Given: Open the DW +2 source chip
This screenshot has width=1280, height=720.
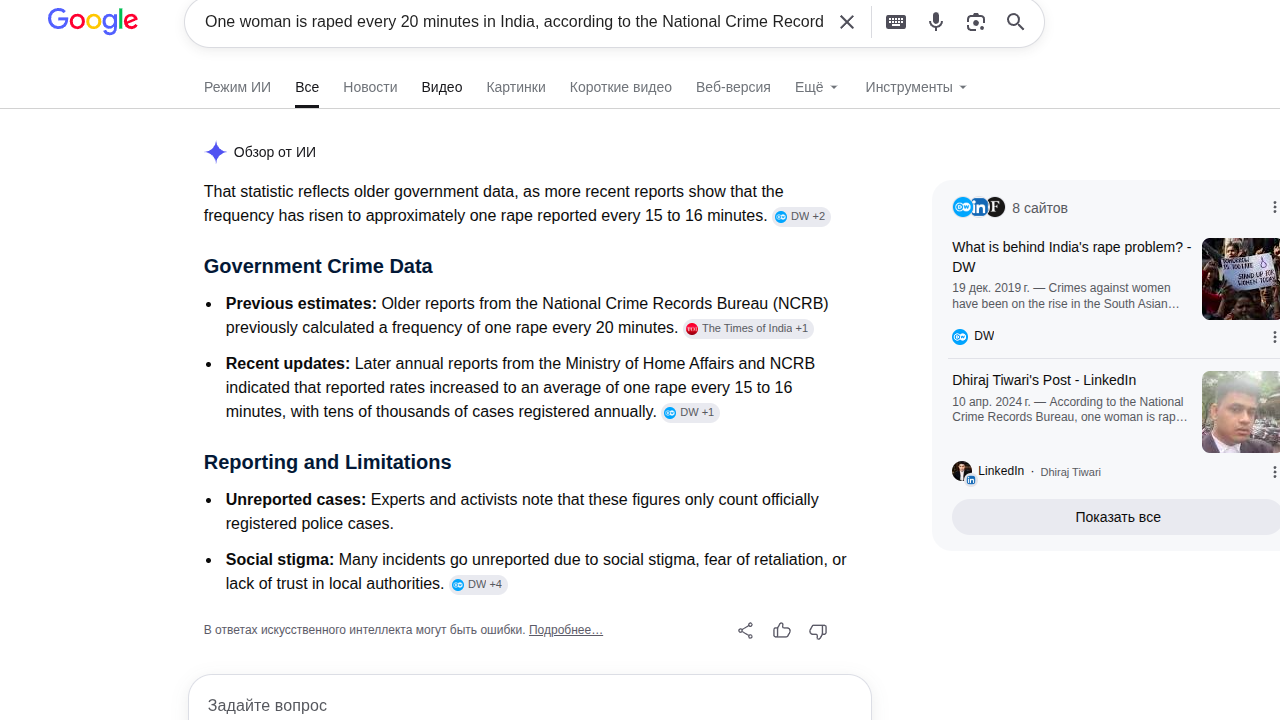Looking at the screenshot, I should [x=802, y=217].
